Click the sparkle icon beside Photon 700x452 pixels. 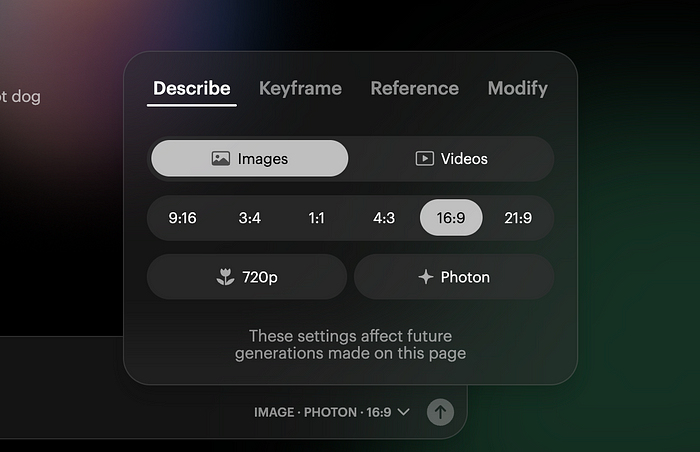tap(425, 277)
